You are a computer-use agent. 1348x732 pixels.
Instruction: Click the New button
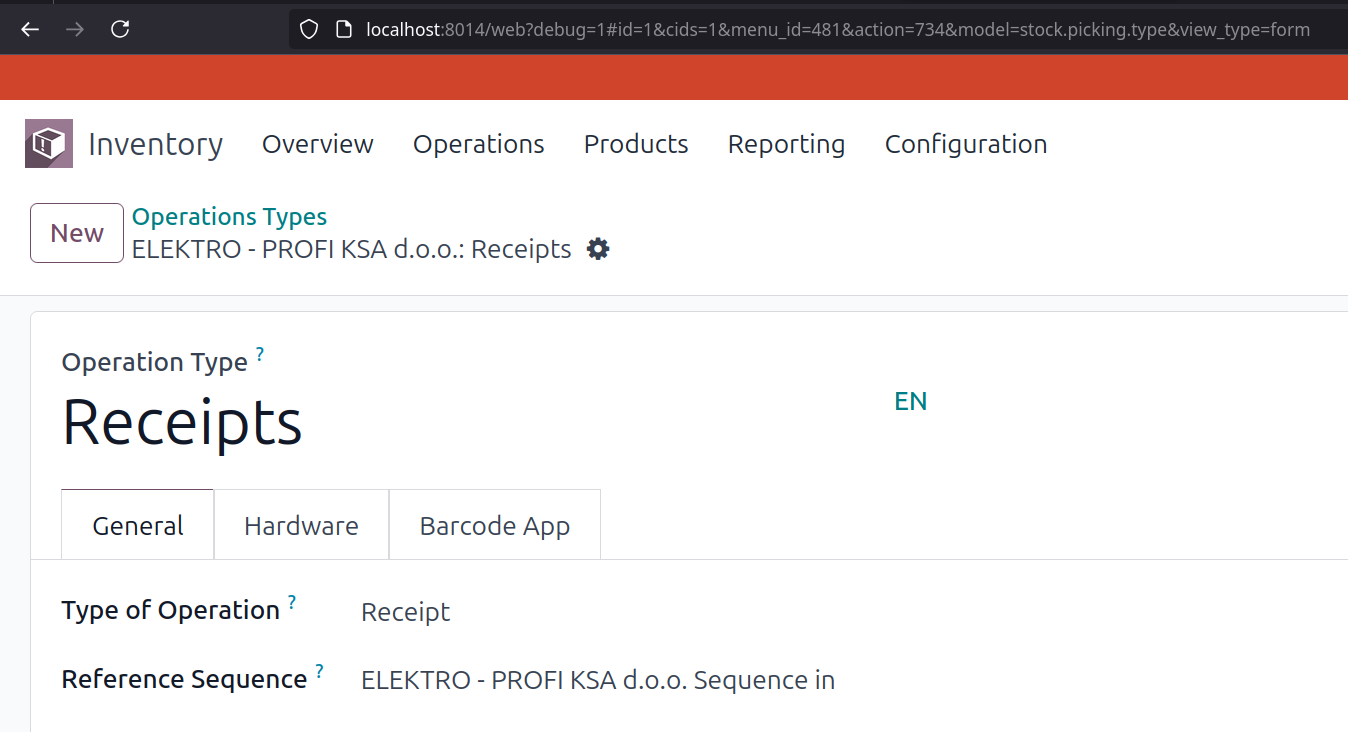77,233
